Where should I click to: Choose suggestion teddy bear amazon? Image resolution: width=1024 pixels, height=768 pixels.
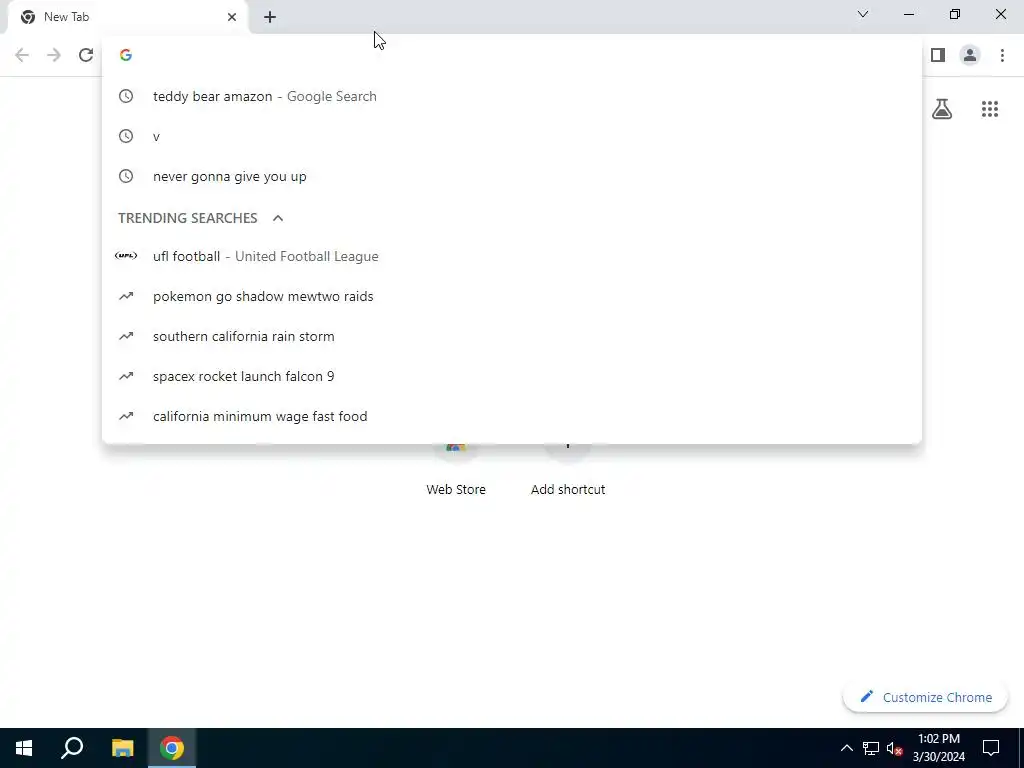pos(512,96)
